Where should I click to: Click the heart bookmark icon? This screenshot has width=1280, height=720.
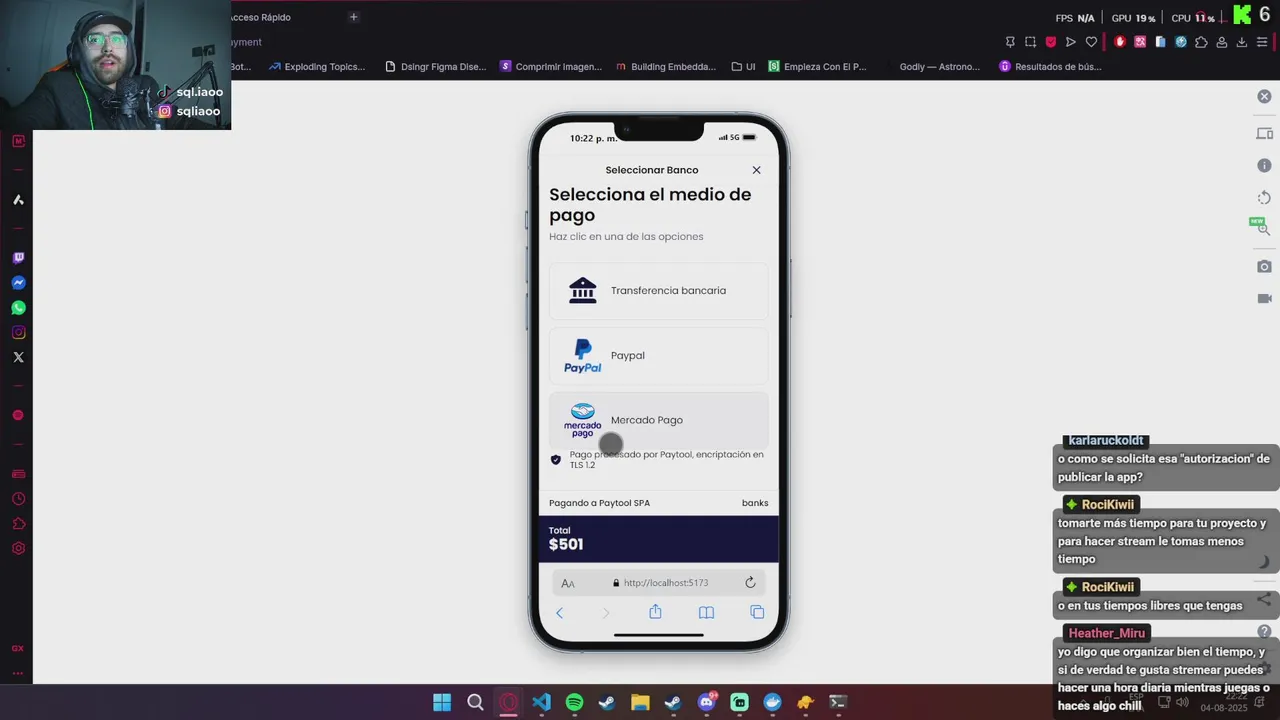click(x=1091, y=42)
